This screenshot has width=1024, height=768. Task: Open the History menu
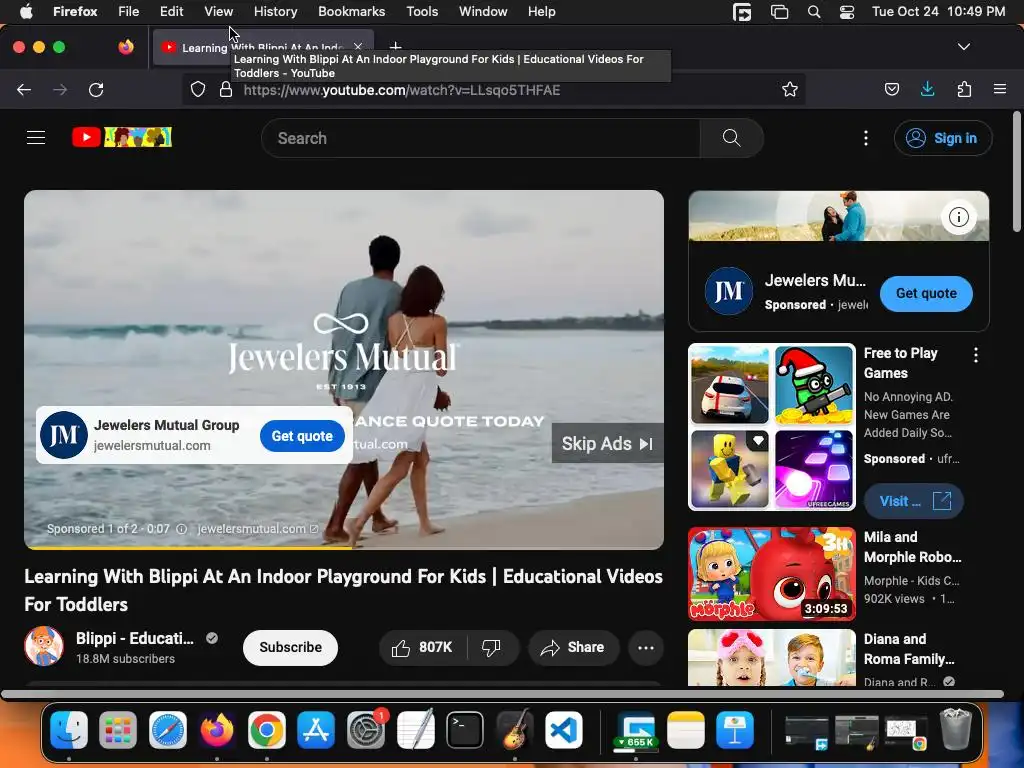coord(275,11)
